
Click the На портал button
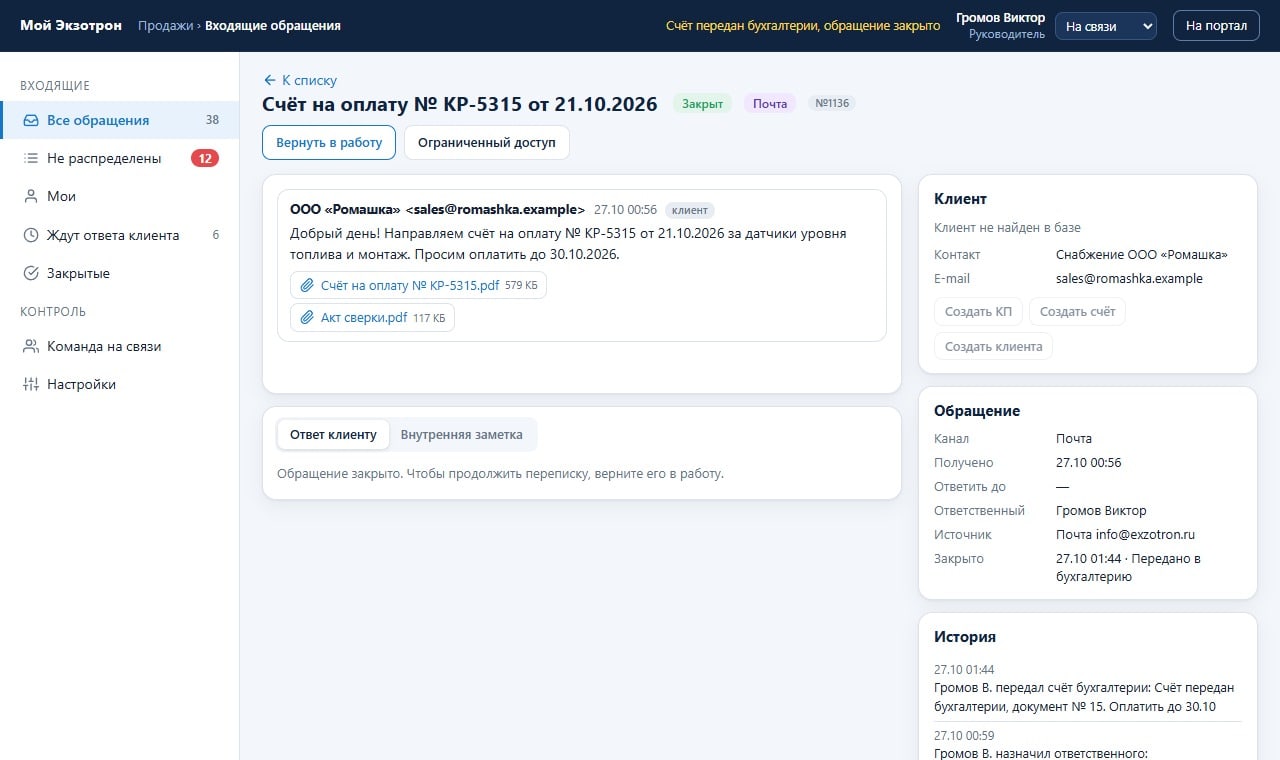pyautogui.click(x=1216, y=26)
